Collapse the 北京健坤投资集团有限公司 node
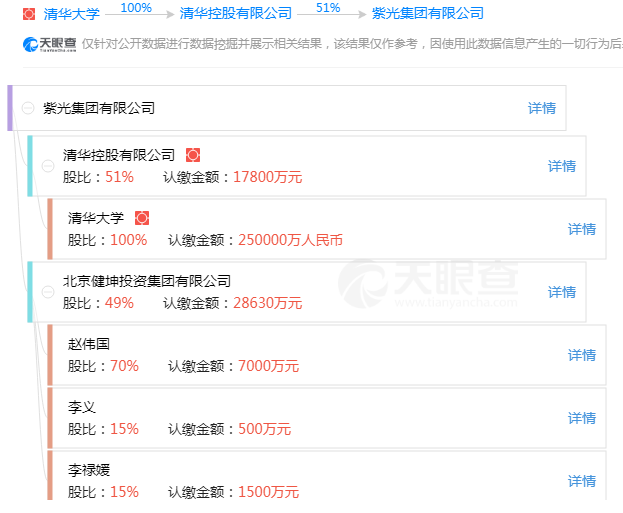Viewport: 623px width, 513px height. [x=48, y=292]
